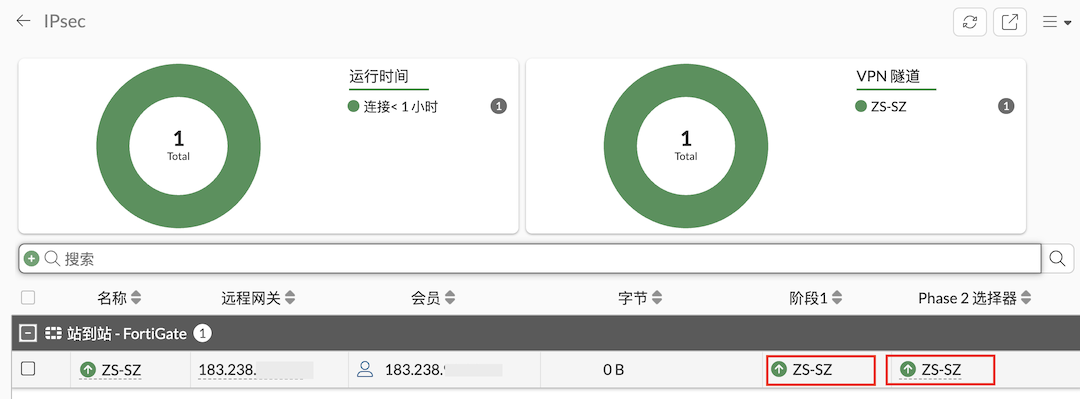Click the 0 B bytes value

click(614, 370)
